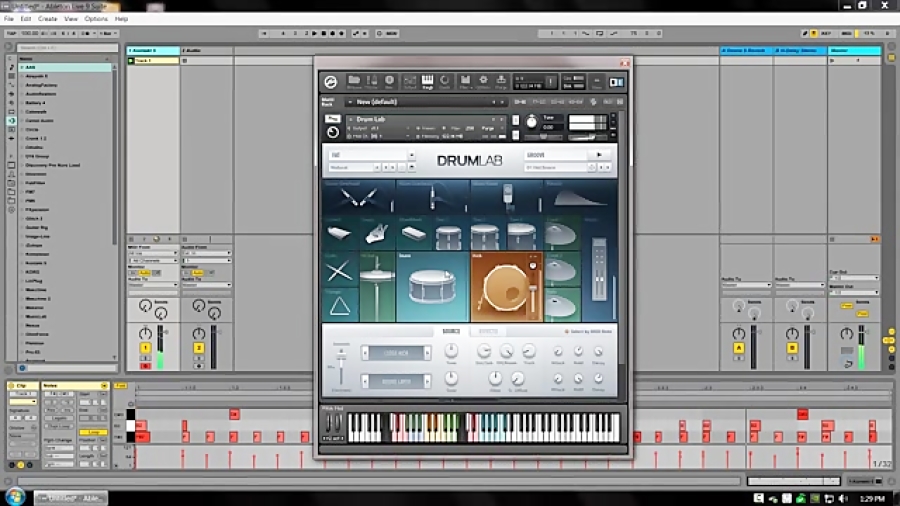
Task: Enable Select by MIDI Note option
Action: [x=588, y=332]
